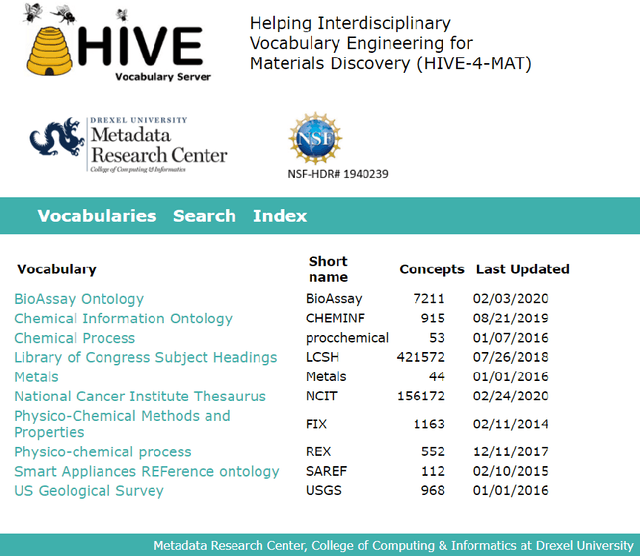Viewport: 640px width, 556px height.
Task: Select the date 12/11/2017
Action: pos(511,452)
